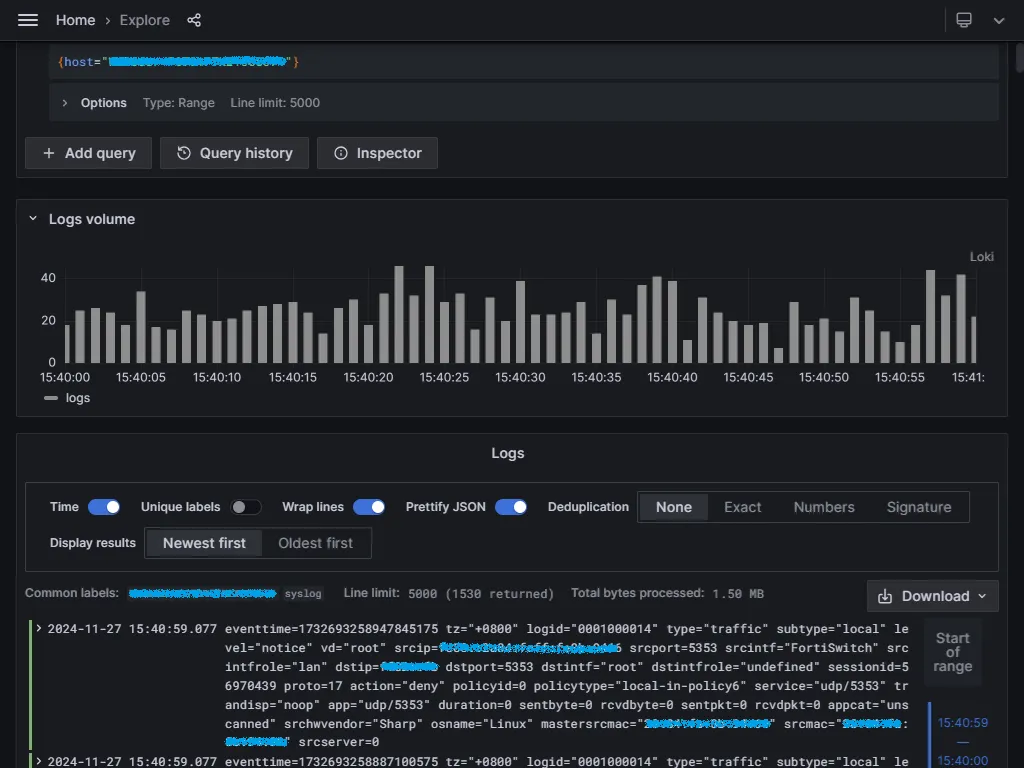Select Signature deduplication
Viewport: 1024px width, 768px height.
(919, 507)
